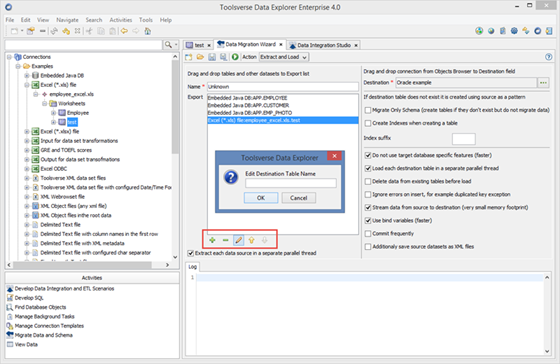Click Cancel in Edit Destination dialog

[x=299, y=198]
